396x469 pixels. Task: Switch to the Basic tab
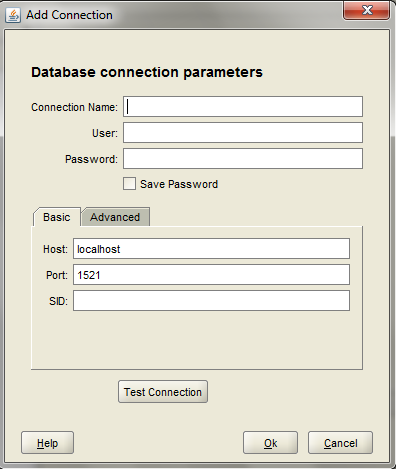tap(56, 217)
